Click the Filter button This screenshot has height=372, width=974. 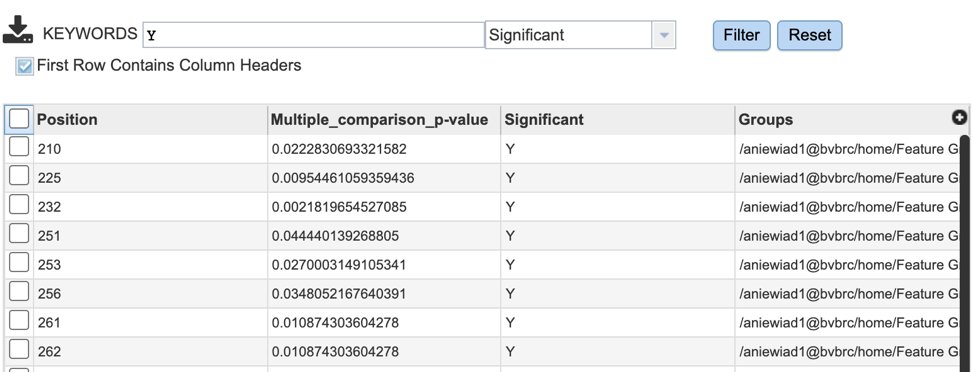[742, 35]
